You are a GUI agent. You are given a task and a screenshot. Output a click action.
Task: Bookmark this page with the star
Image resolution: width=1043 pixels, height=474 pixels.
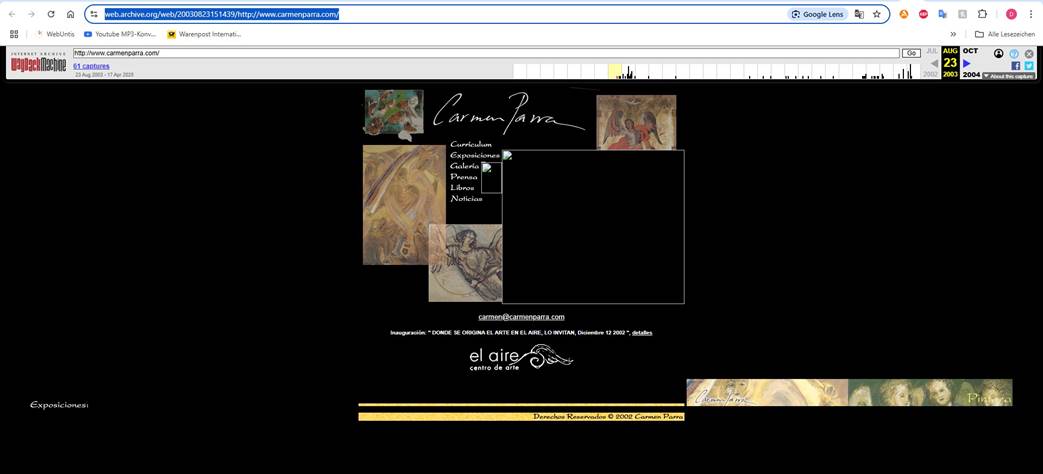pyautogui.click(x=877, y=14)
